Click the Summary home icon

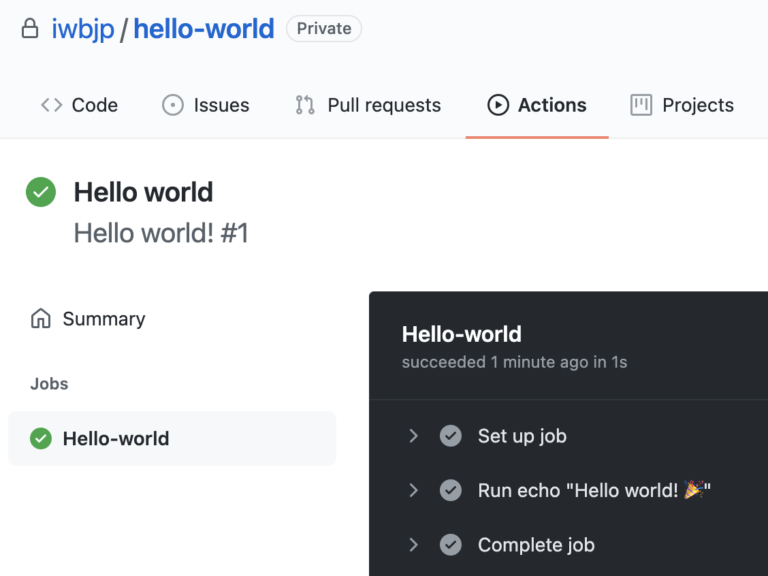point(41,318)
